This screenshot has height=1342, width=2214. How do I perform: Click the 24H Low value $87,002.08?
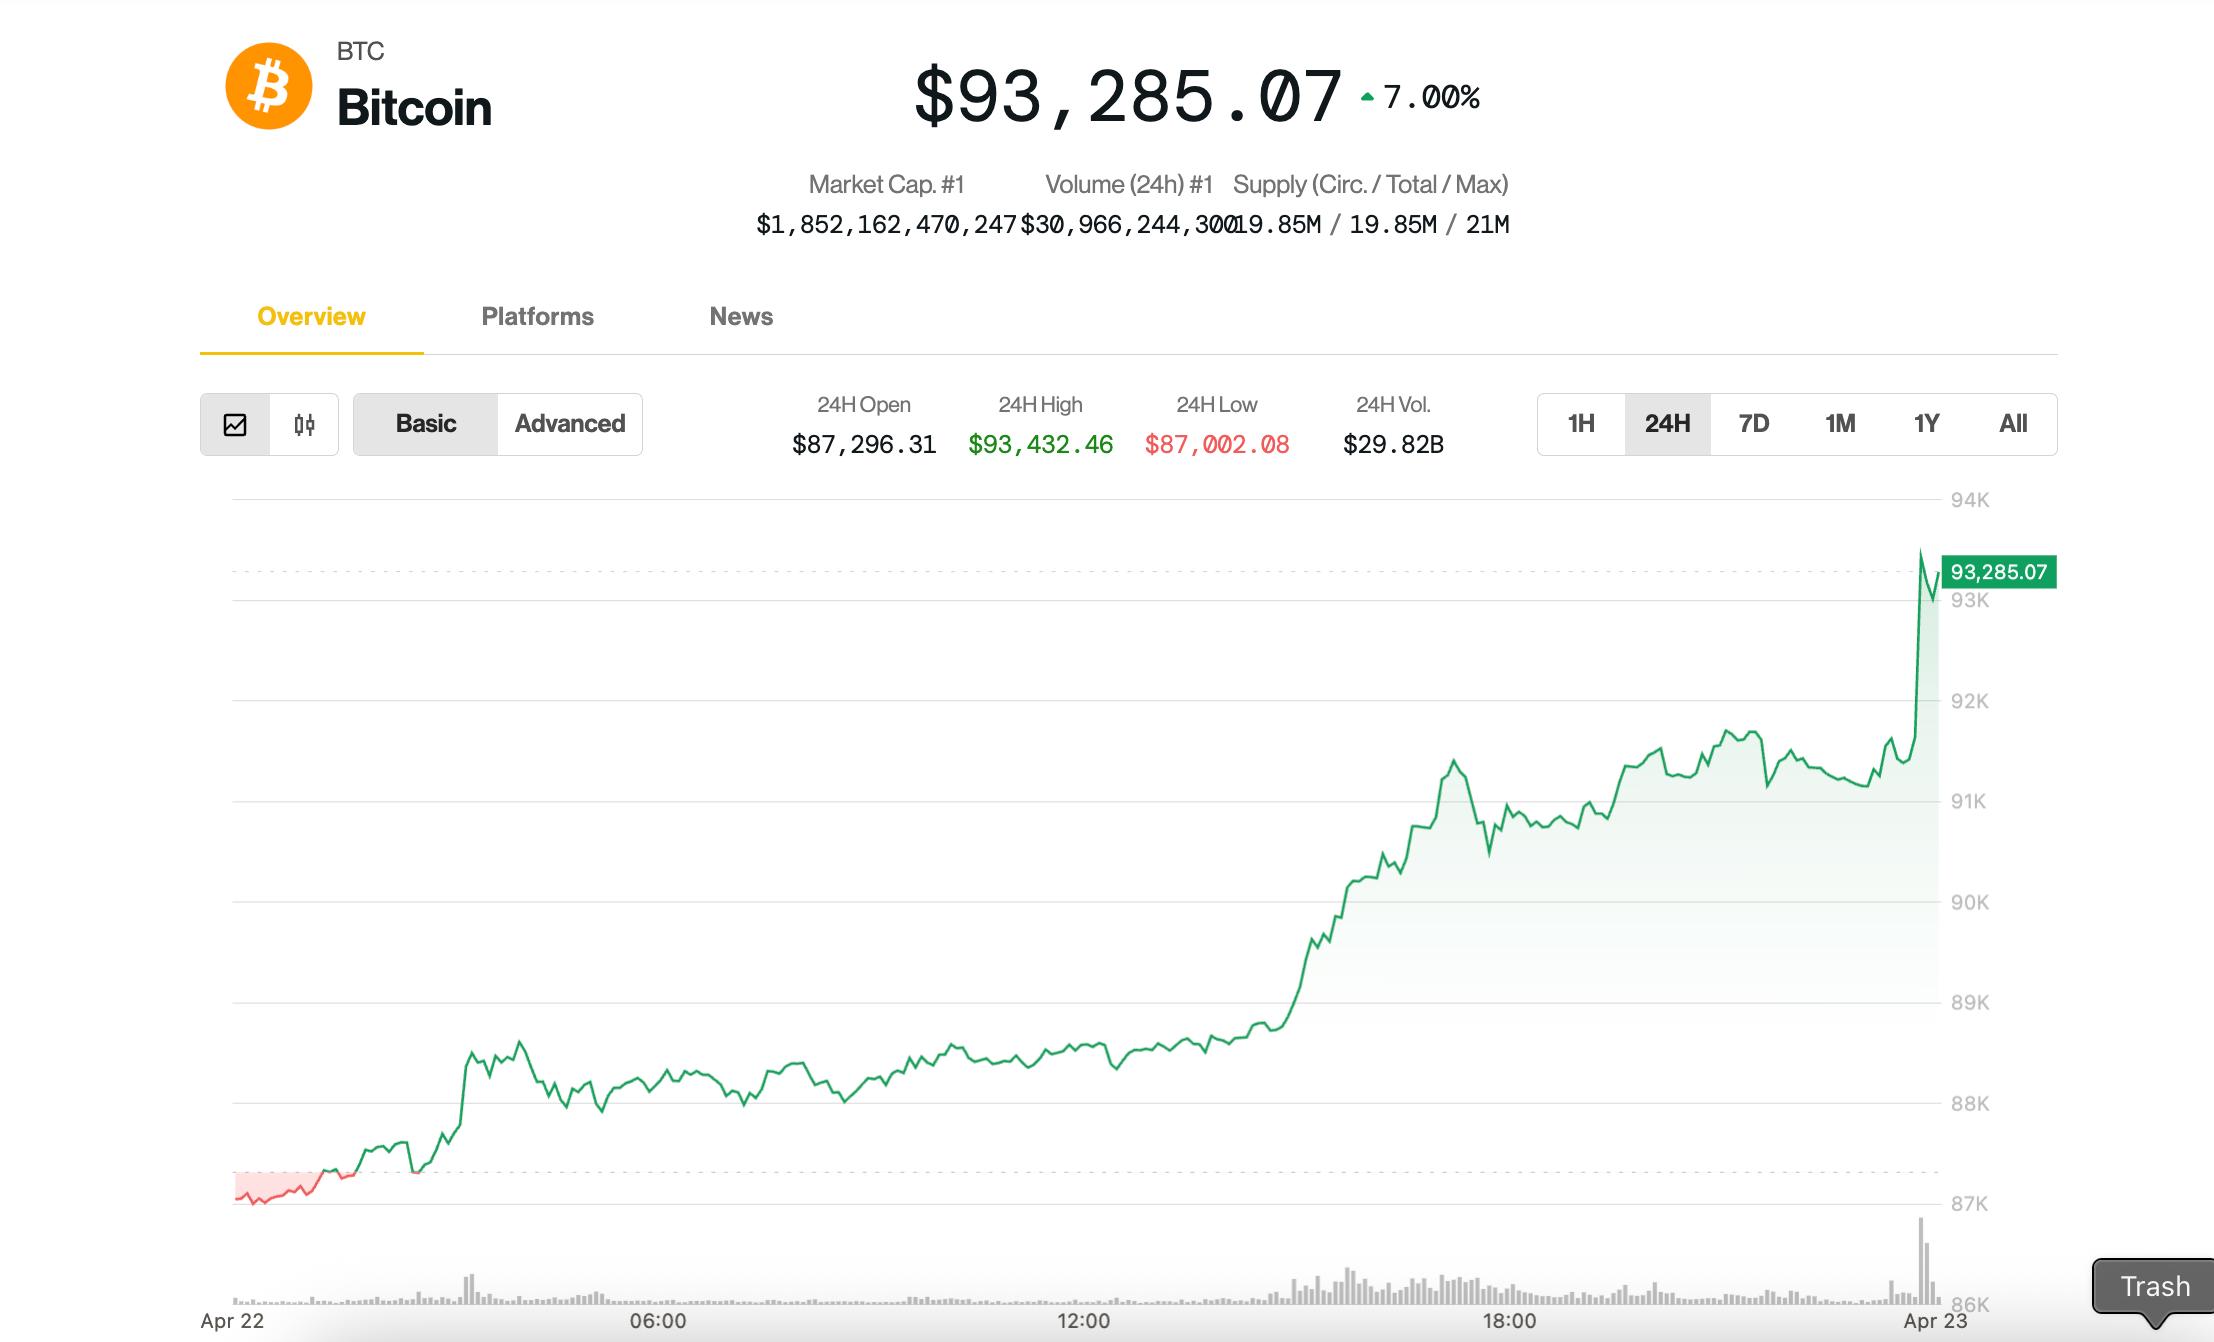point(1218,444)
